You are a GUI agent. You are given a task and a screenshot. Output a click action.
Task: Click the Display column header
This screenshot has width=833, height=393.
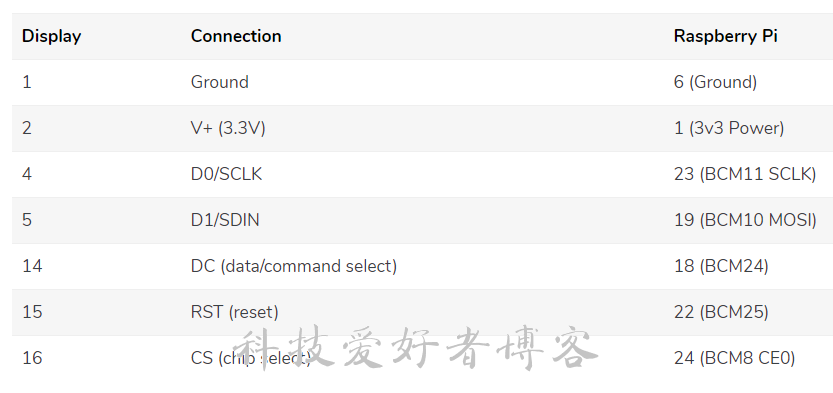tap(52, 36)
